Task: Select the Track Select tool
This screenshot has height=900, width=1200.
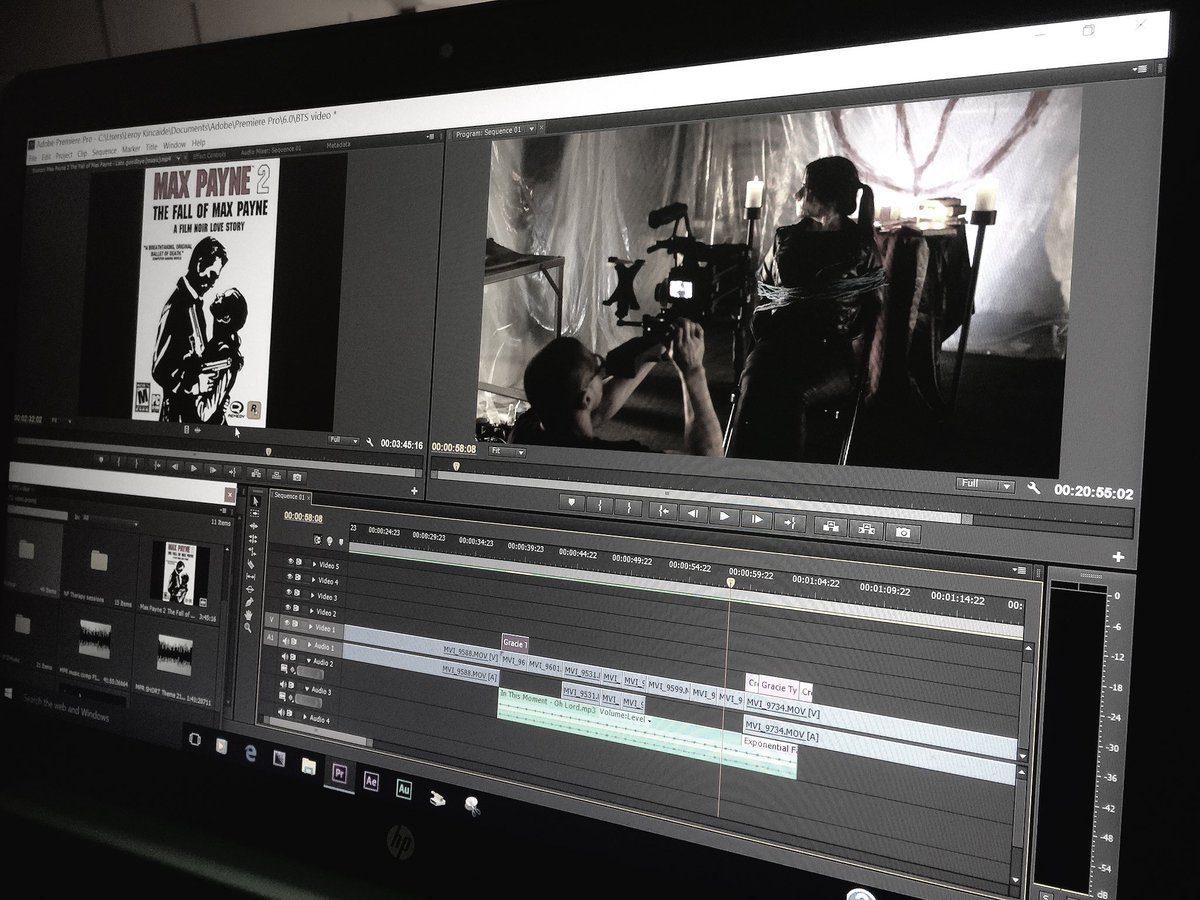Action: pyautogui.click(x=254, y=513)
